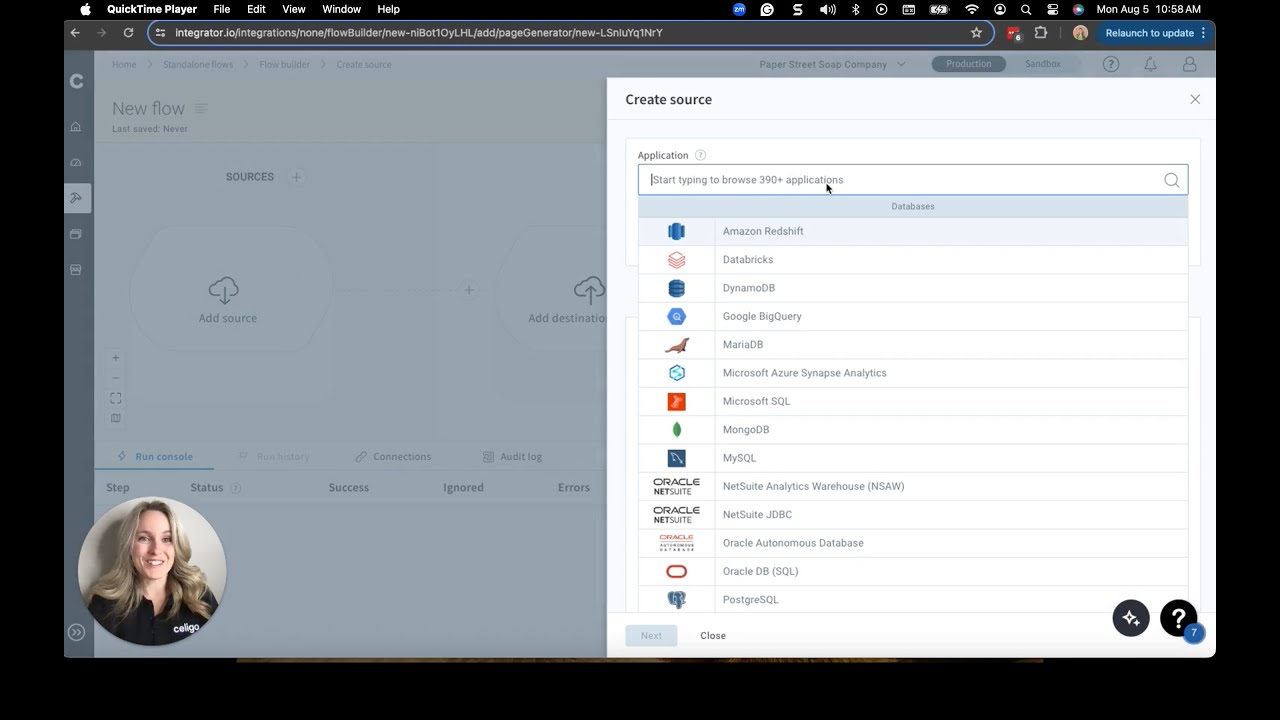Switch to the Connections tab

pos(393,456)
